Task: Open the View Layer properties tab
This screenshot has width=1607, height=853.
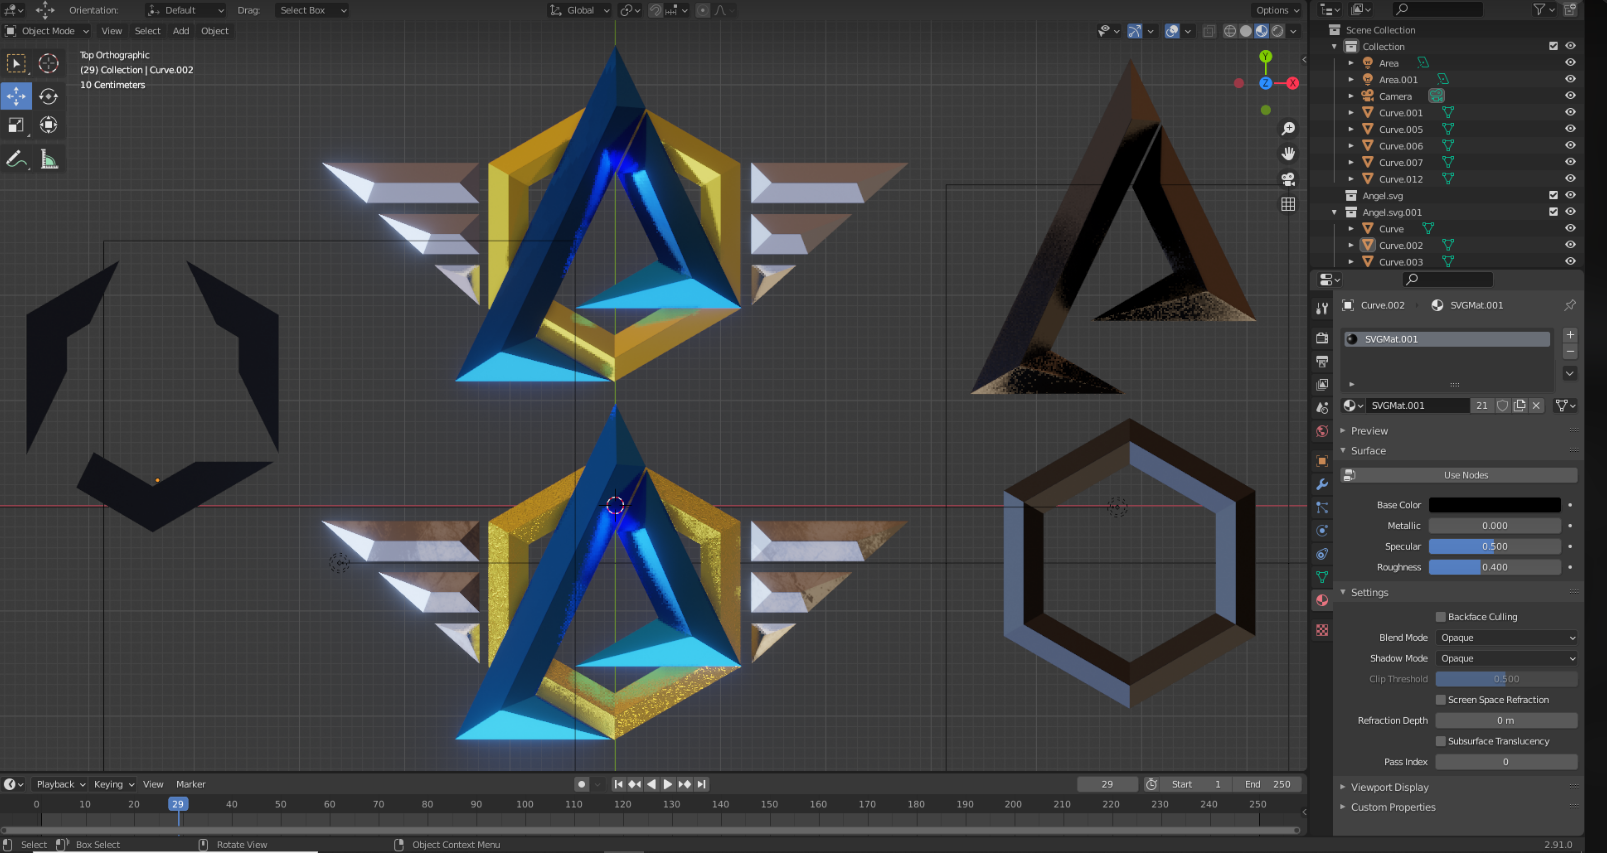Action: tap(1322, 384)
